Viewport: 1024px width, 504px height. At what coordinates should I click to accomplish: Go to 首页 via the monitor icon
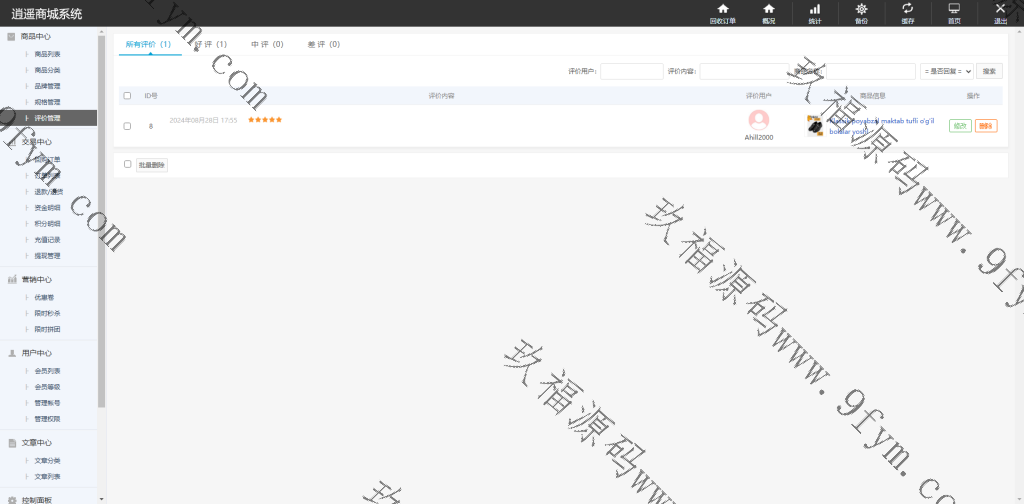tap(954, 13)
